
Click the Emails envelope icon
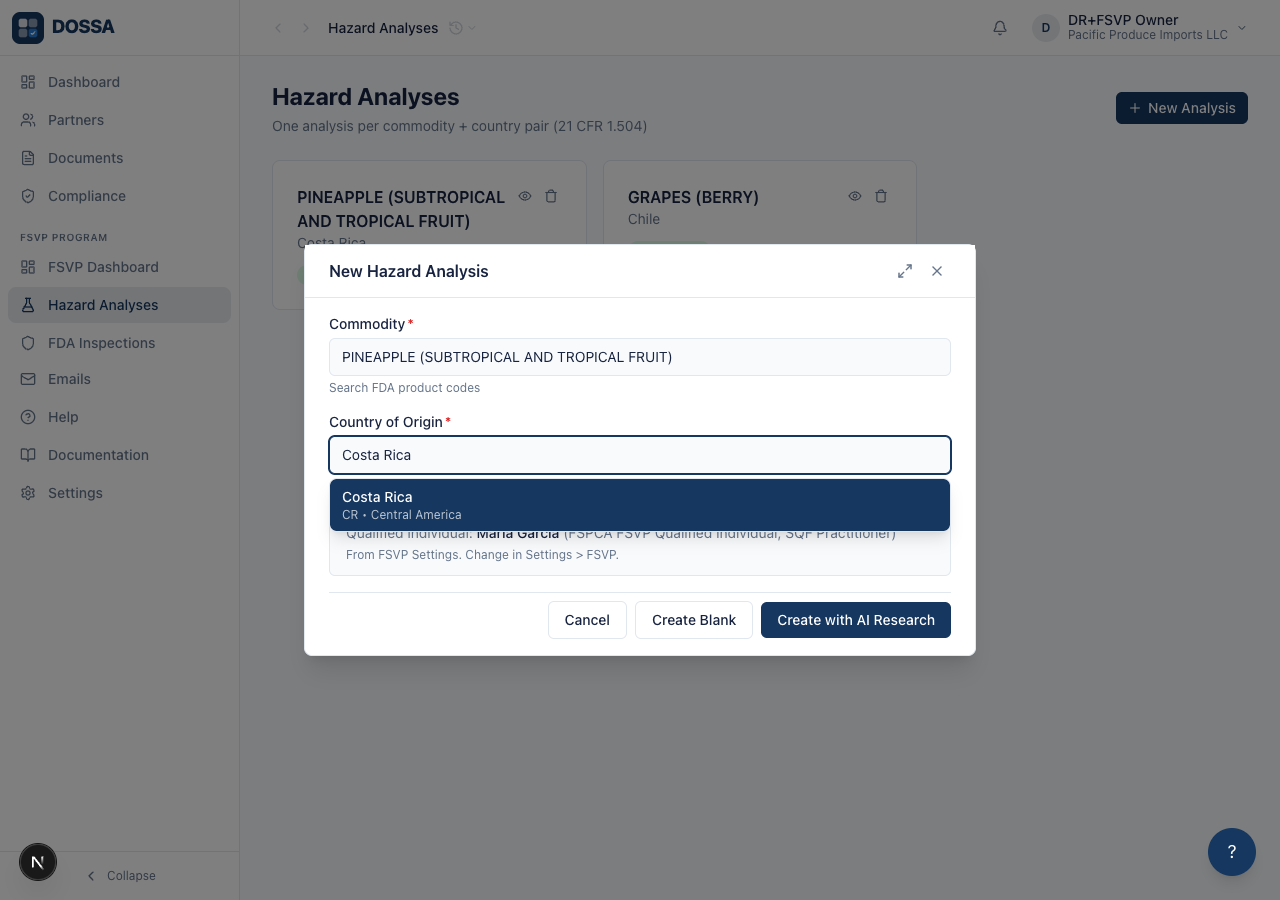[x=28, y=379]
